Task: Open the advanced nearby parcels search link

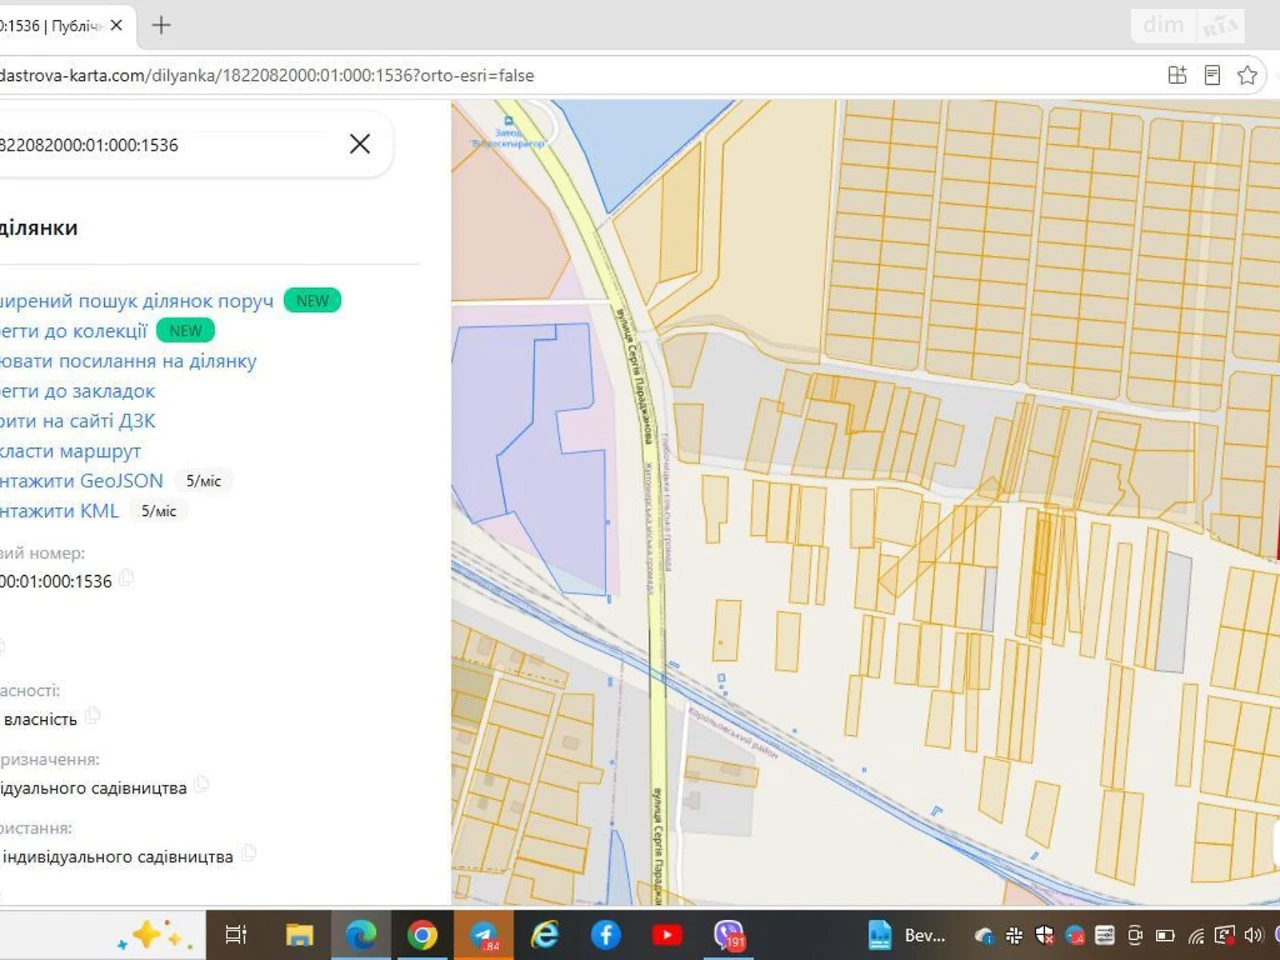Action: (136, 301)
